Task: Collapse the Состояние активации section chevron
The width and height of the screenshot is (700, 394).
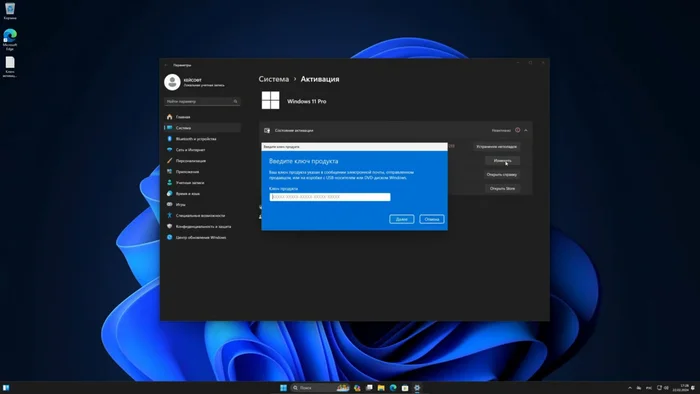Action: point(525,130)
